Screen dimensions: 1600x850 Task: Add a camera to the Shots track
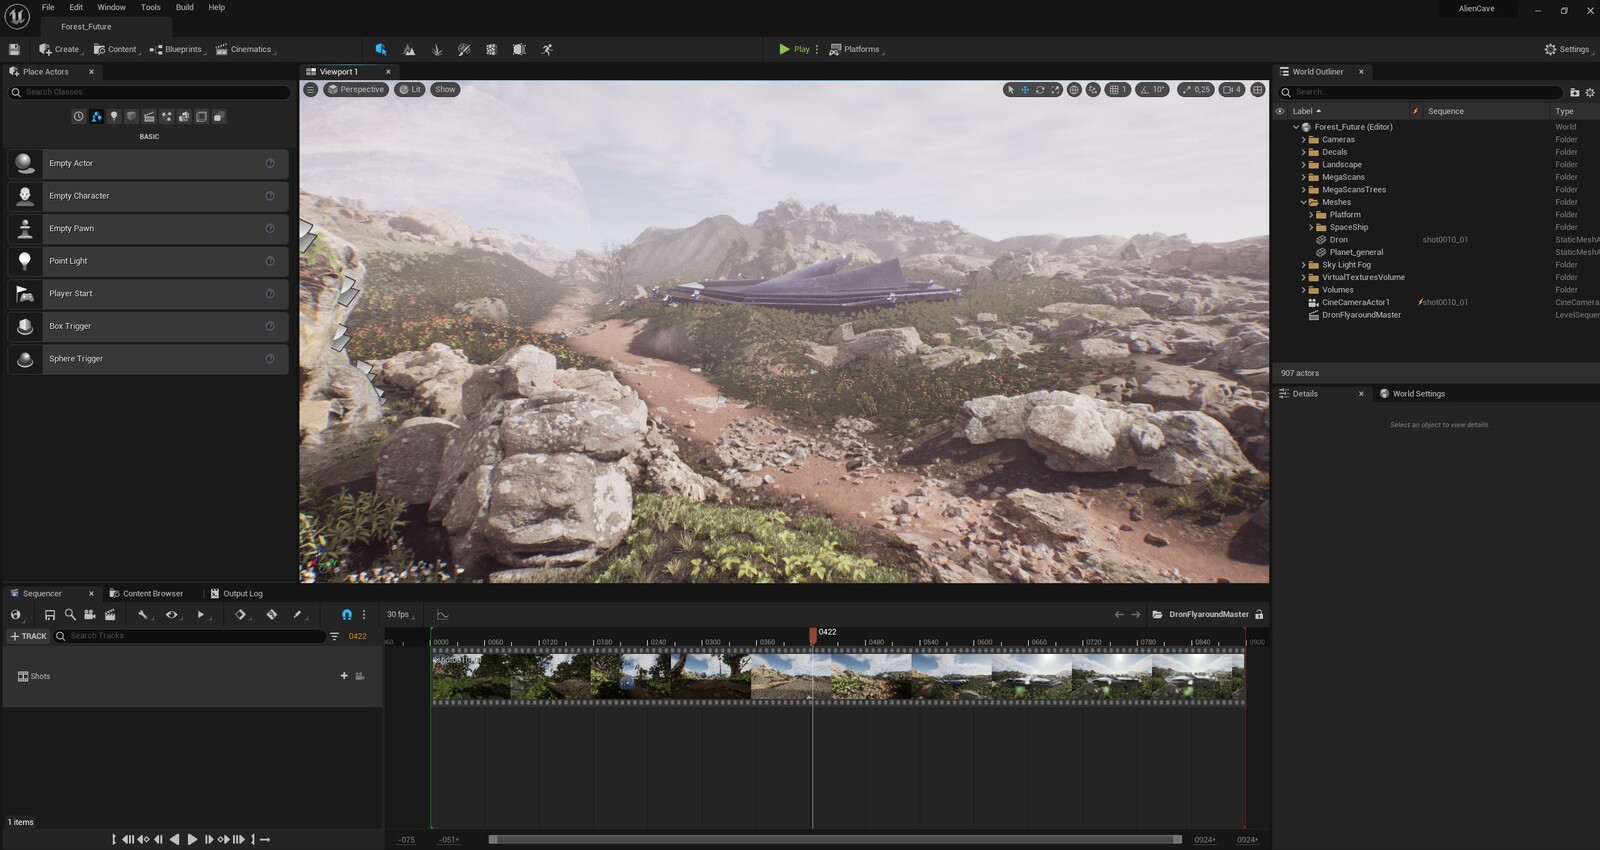360,676
